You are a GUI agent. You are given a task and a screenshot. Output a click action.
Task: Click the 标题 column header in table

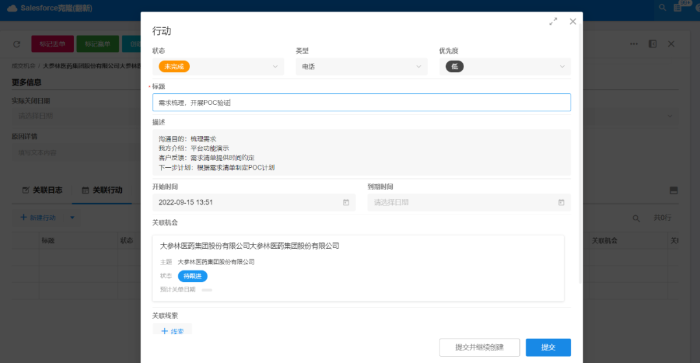[x=48, y=240]
